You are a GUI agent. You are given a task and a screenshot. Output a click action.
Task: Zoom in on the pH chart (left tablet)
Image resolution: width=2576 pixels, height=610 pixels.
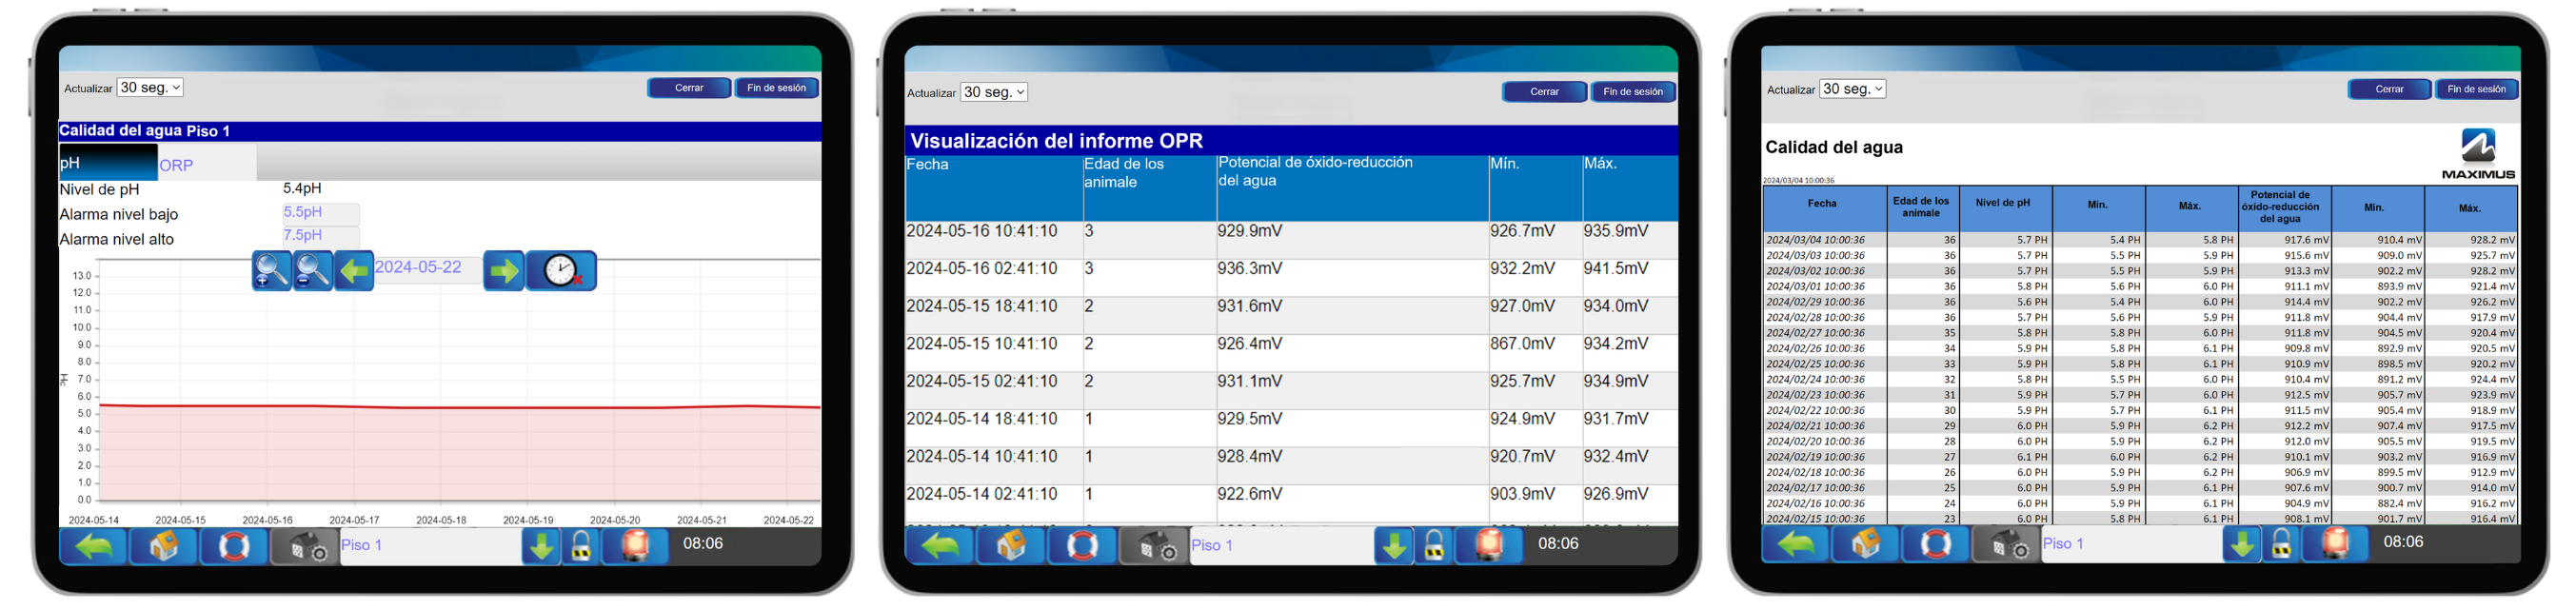point(271,270)
